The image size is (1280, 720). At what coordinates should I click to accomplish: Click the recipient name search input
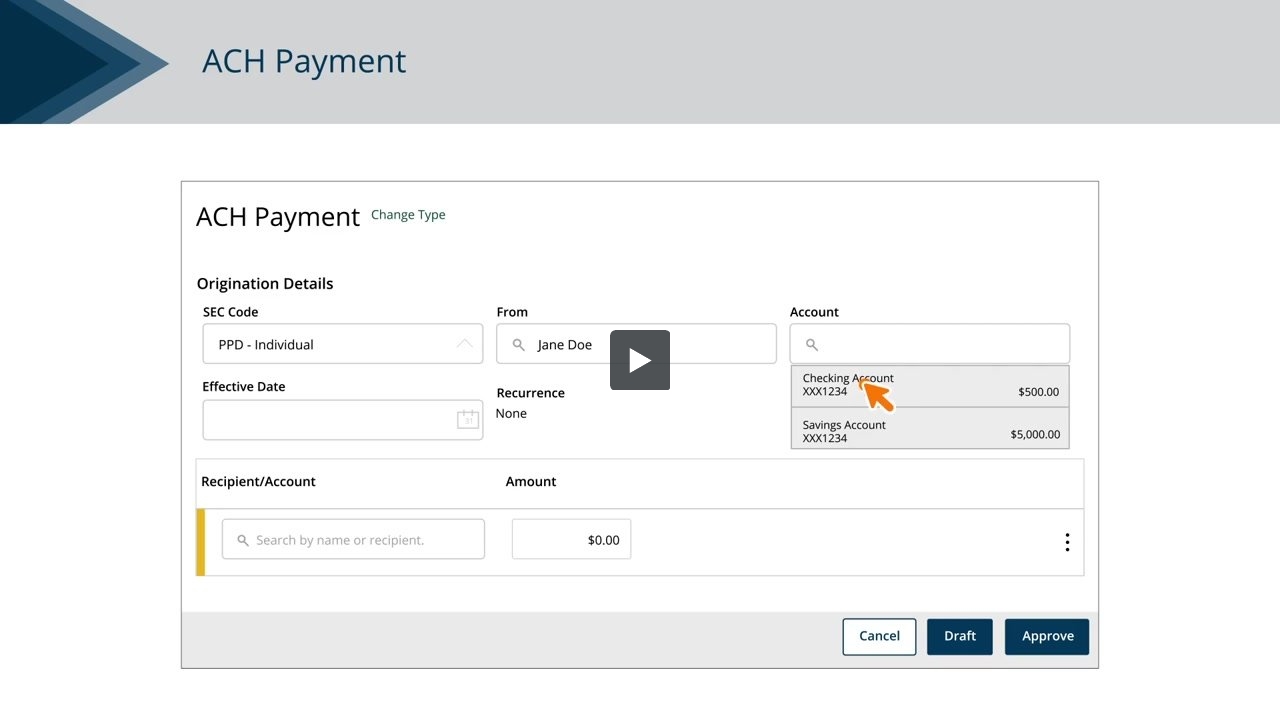point(353,539)
